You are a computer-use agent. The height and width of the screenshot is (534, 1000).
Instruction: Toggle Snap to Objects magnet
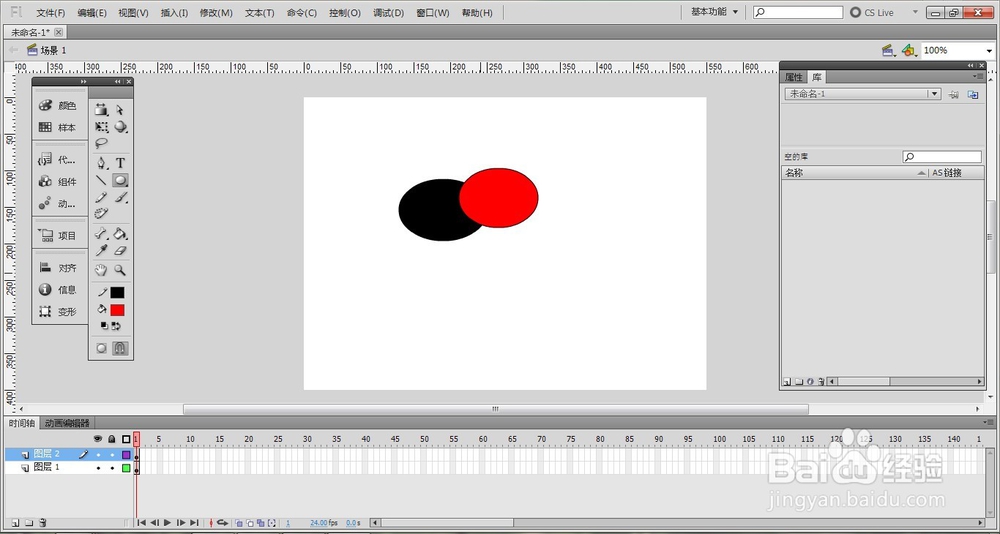click(120, 348)
